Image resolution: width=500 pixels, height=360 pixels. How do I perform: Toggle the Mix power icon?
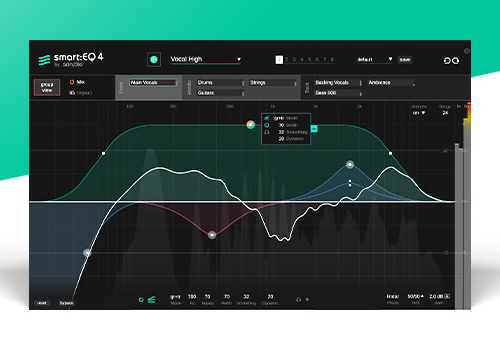[x=72, y=82]
